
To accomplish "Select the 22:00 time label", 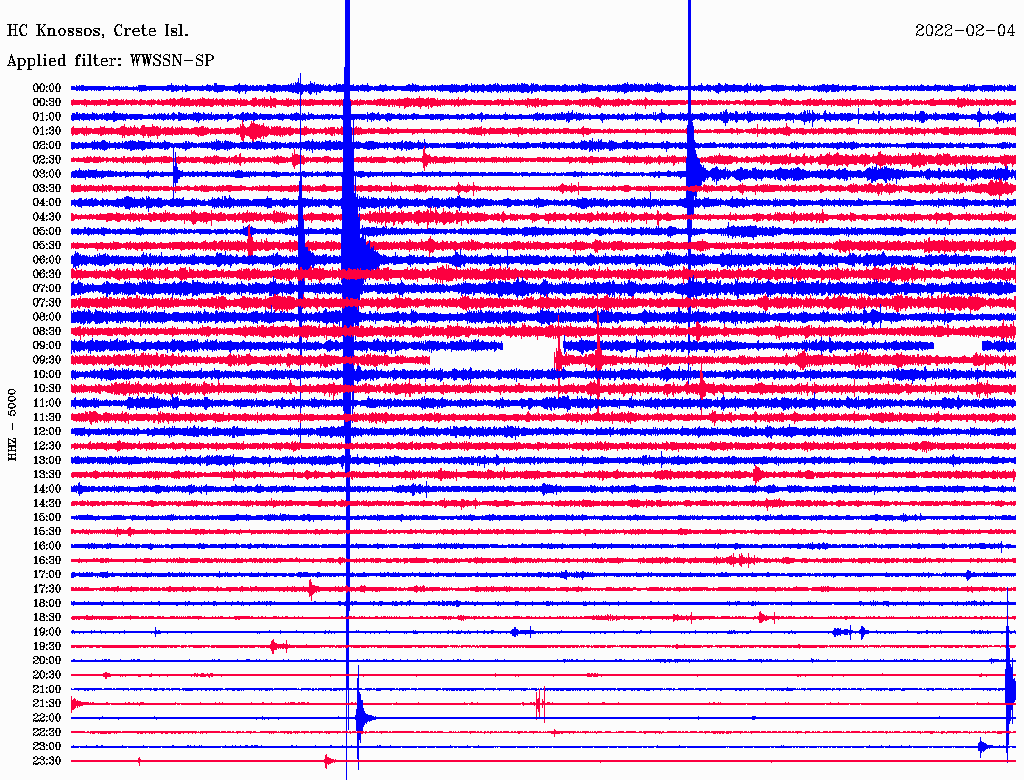I will coord(47,718).
